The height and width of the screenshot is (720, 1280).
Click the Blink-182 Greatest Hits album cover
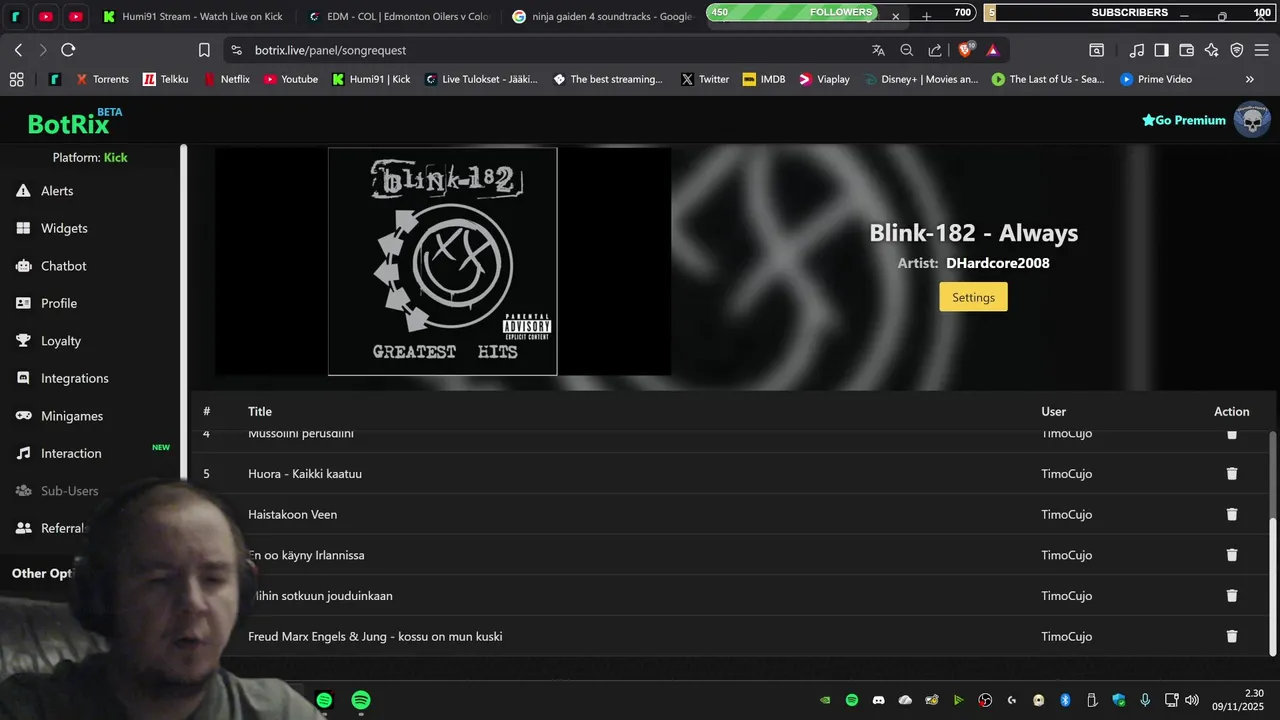pyautogui.click(x=442, y=262)
